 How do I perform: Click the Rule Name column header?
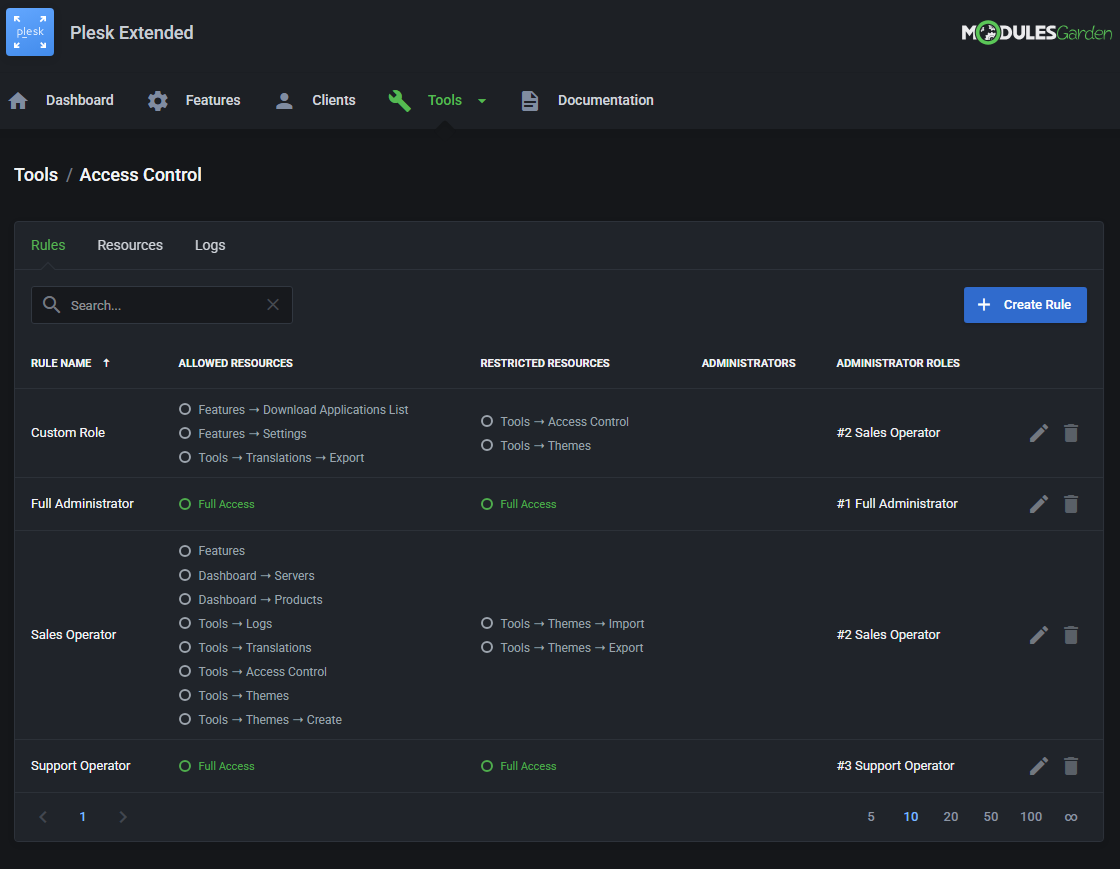coord(61,363)
